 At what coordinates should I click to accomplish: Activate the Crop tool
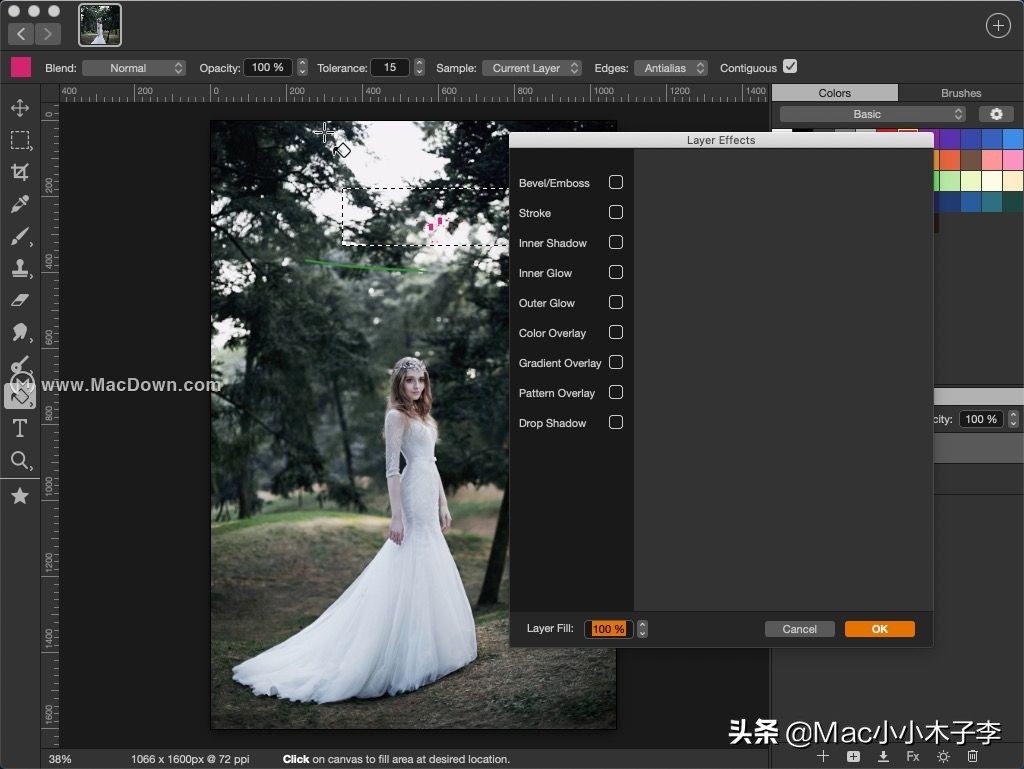point(20,172)
